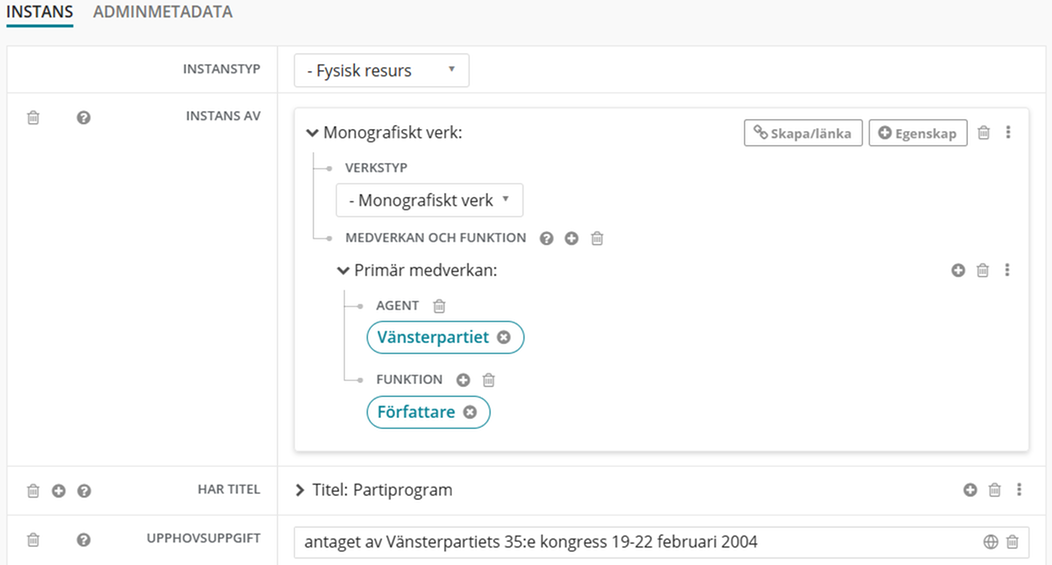
Task: Open Titel: Partiprogram more-options menu
Action: point(1019,490)
